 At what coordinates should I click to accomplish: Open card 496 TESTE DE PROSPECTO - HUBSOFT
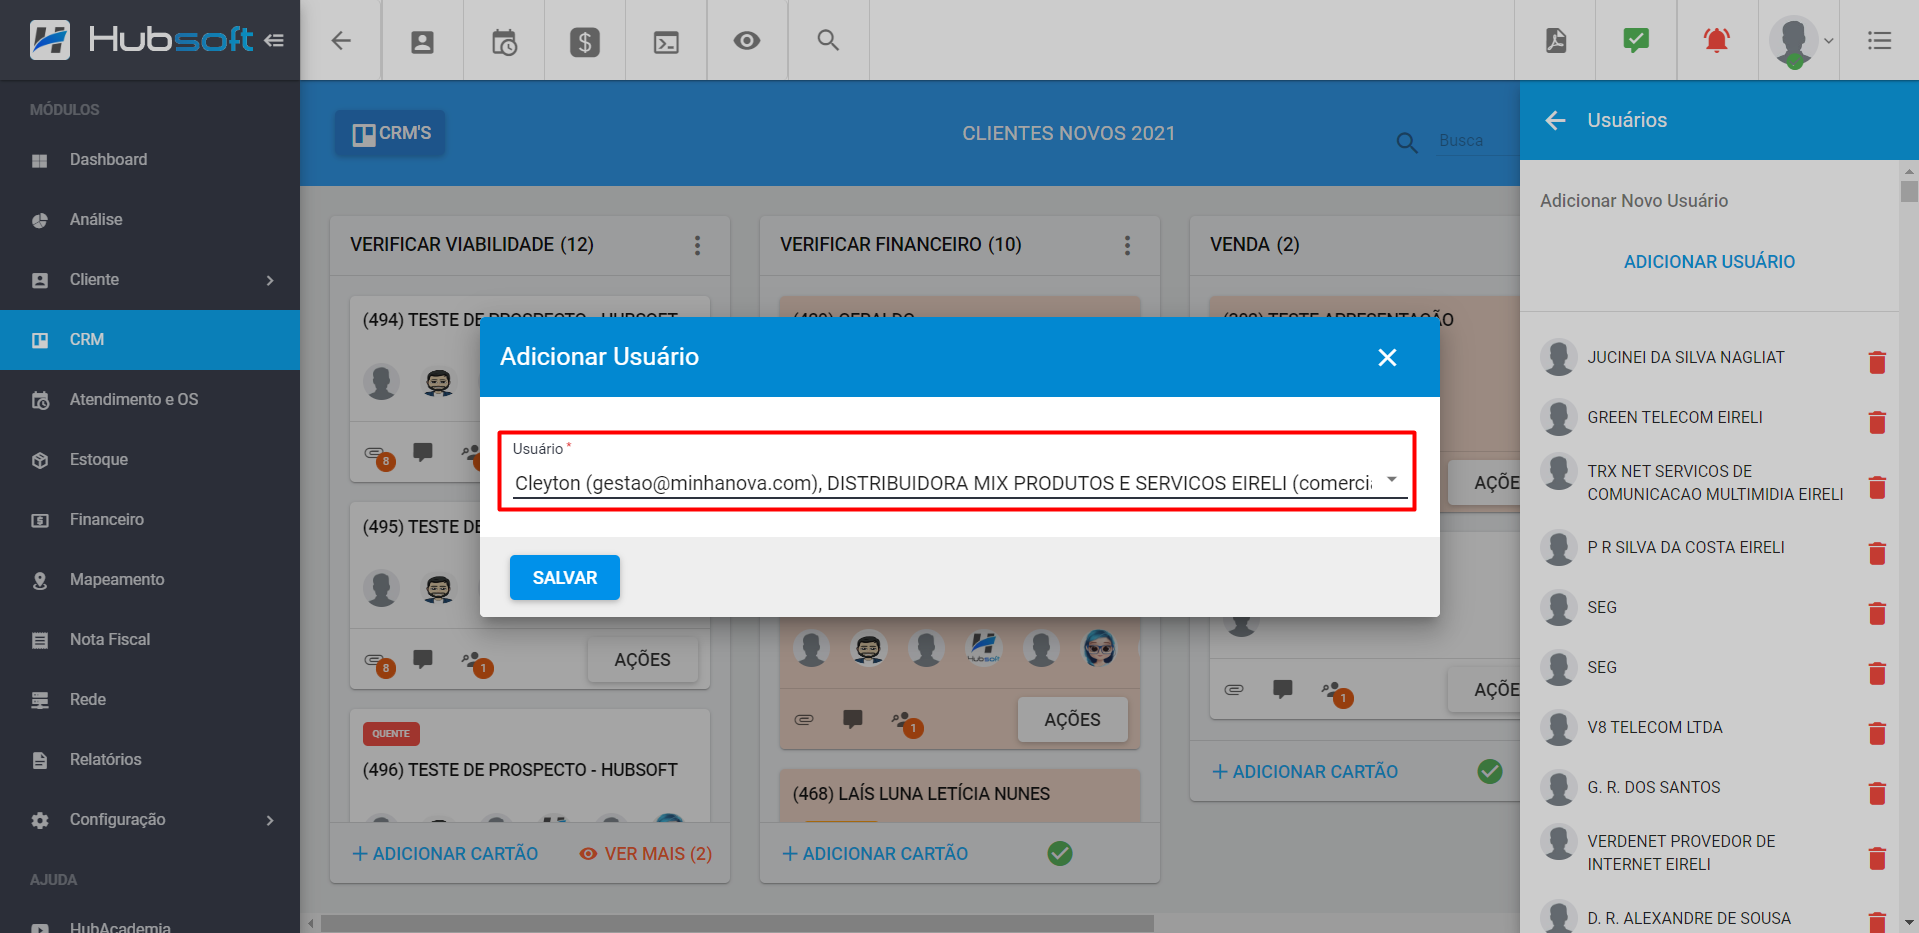(x=520, y=770)
